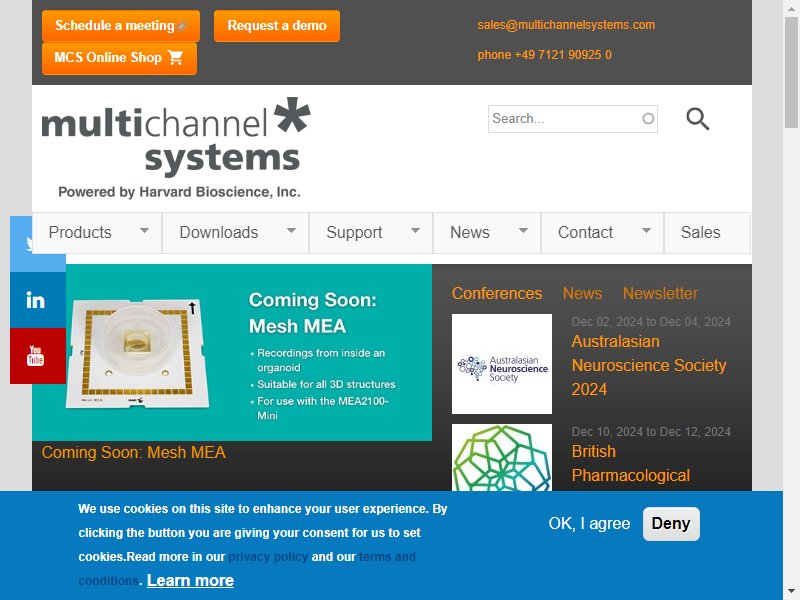Click the Schedule a meeting button
The height and width of the screenshot is (600, 800).
click(x=121, y=26)
